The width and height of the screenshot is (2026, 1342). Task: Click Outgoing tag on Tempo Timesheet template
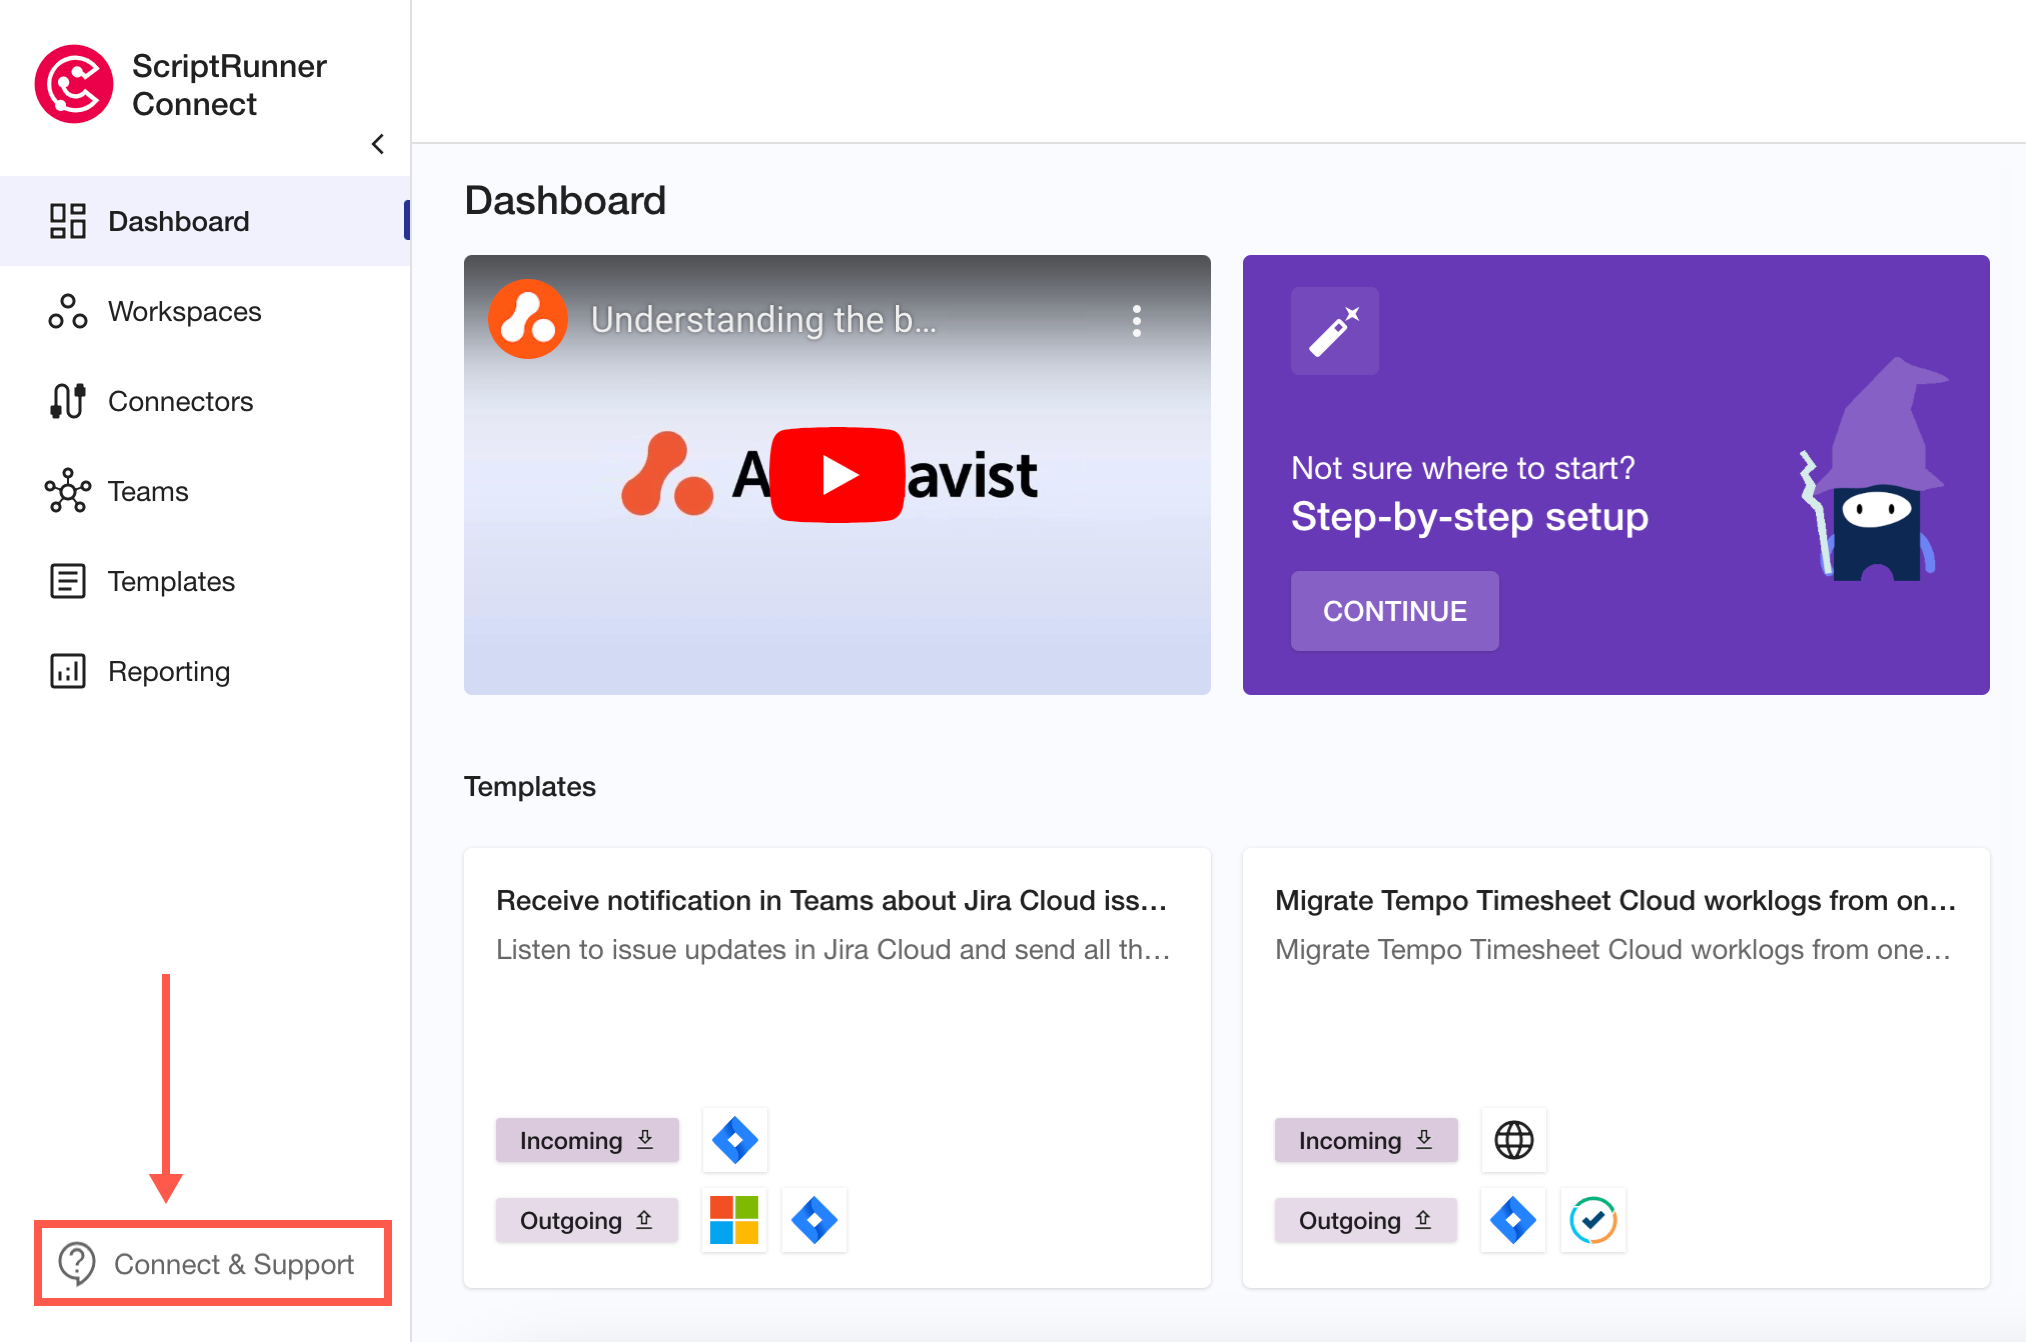[x=1366, y=1220]
